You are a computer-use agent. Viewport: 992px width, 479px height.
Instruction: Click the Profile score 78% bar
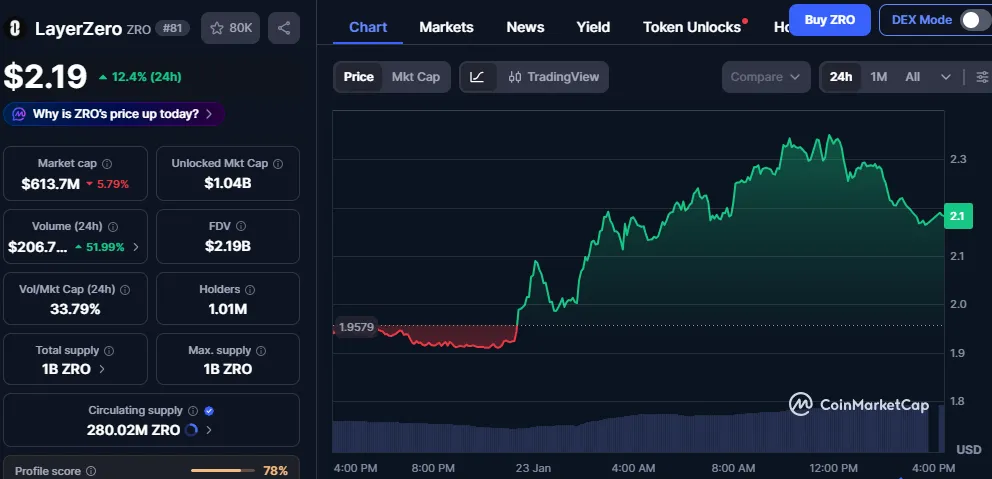[221, 471]
